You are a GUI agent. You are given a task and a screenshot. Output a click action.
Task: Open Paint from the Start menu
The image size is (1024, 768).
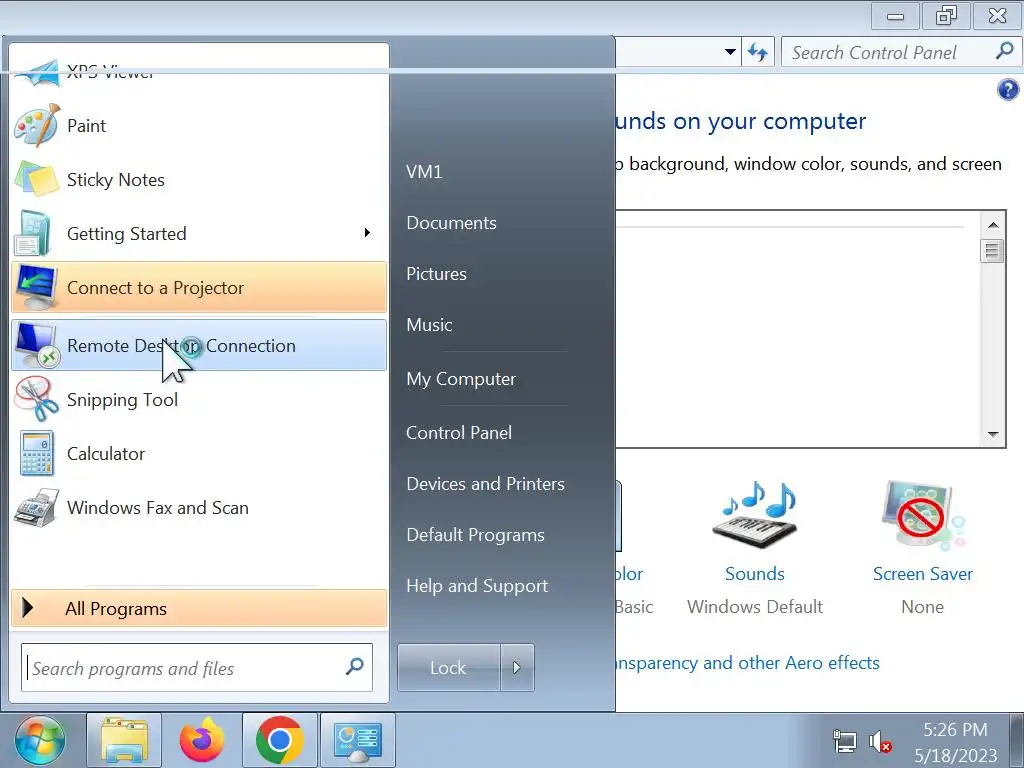click(x=199, y=125)
